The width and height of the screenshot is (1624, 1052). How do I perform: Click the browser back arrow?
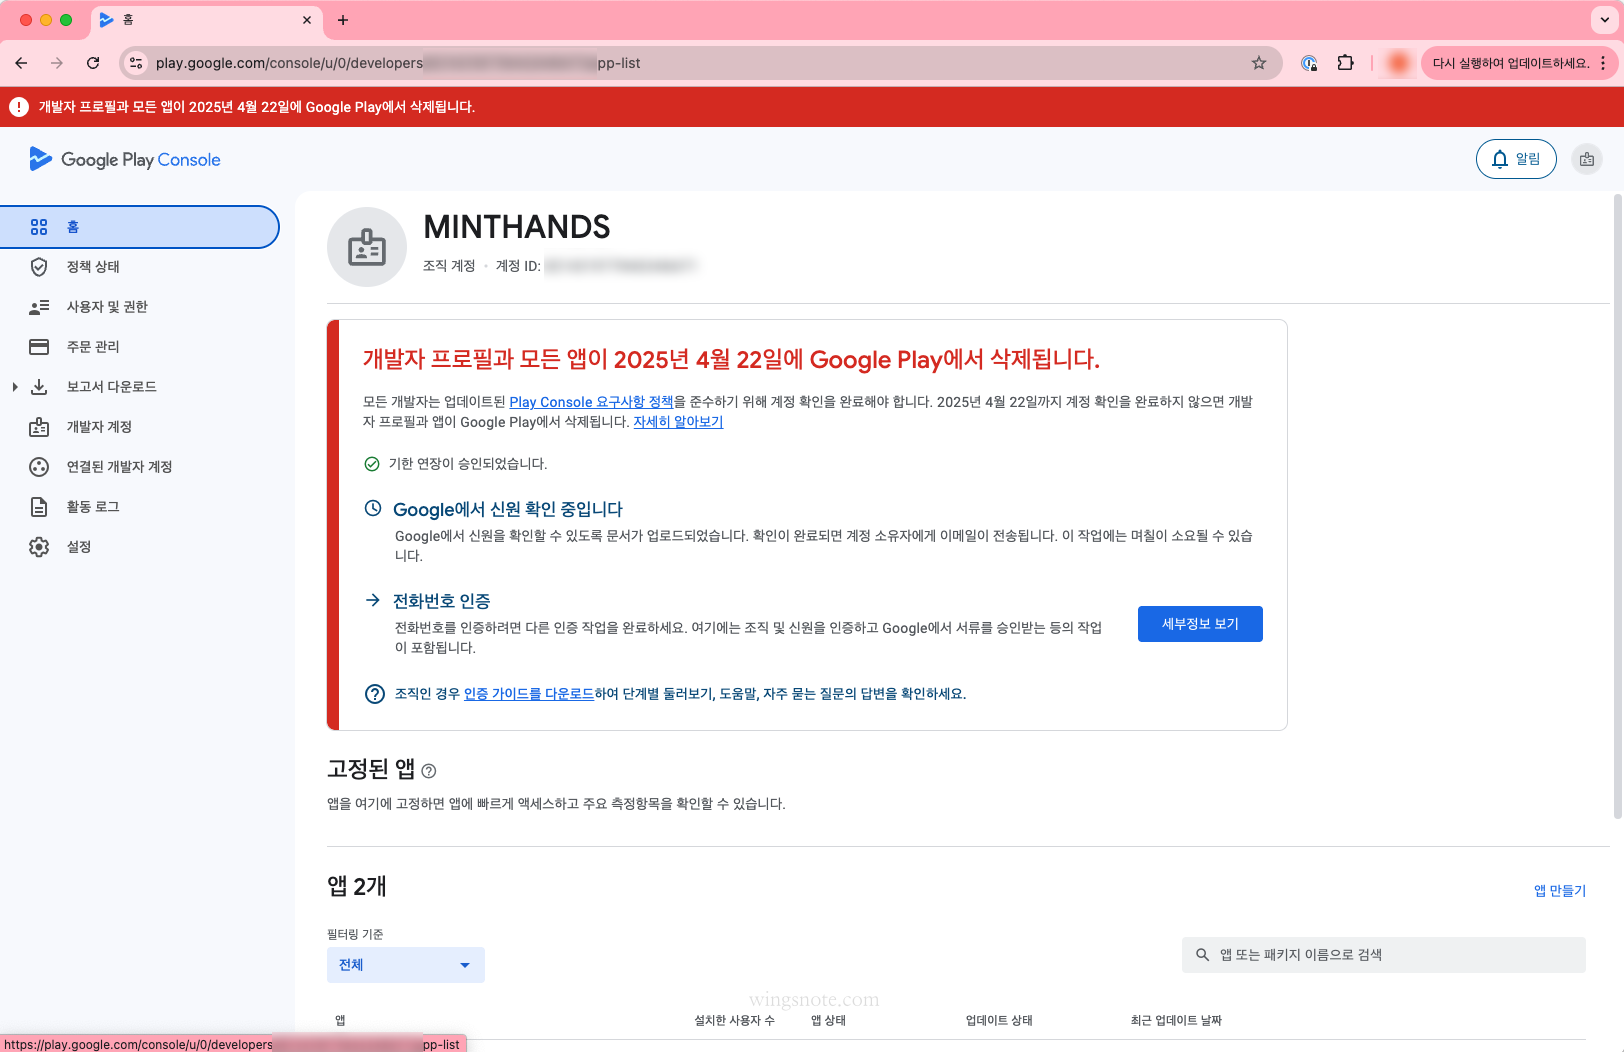[21, 63]
